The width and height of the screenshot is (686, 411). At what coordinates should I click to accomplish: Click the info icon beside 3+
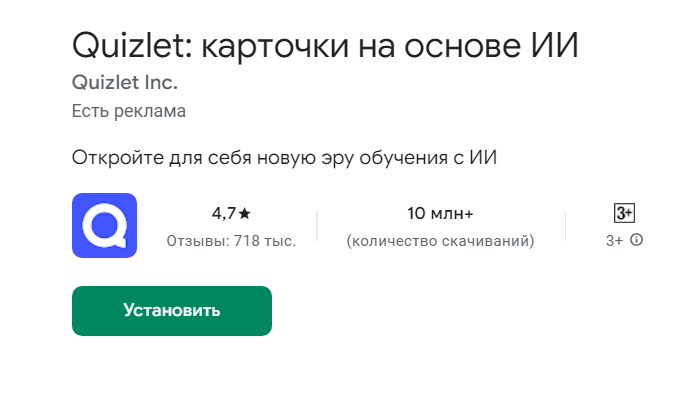pos(636,241)
